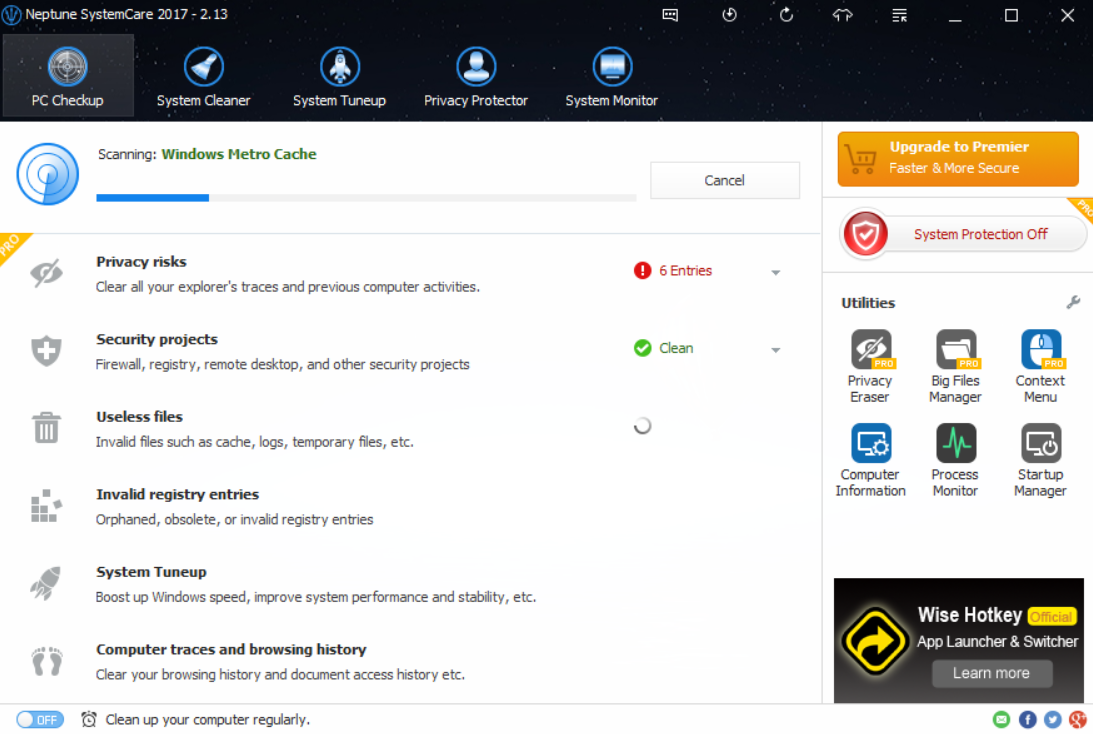Select the Privacy risks heading
Image resolution: width=1093 pixels, height=734 pixels.
pos(142,262)
